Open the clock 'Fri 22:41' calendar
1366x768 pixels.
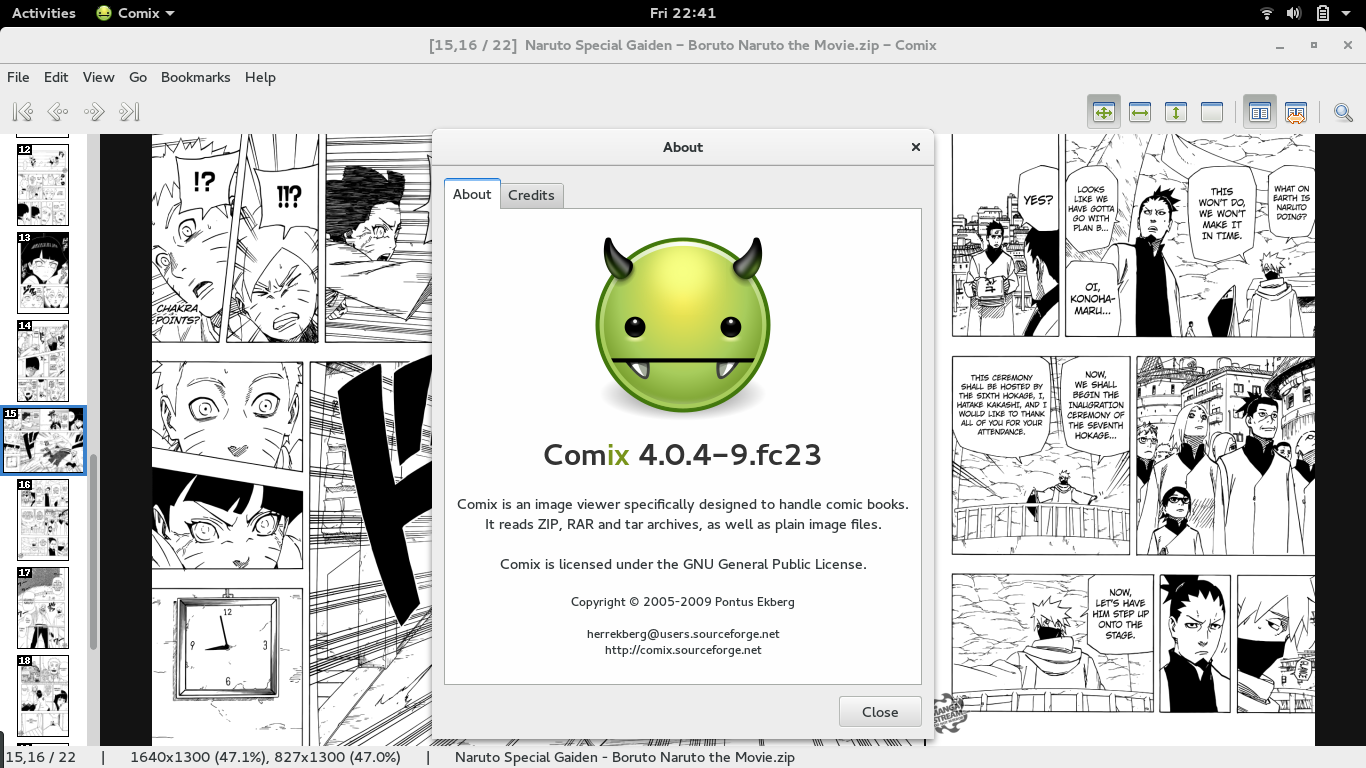[x=683, y=13]
